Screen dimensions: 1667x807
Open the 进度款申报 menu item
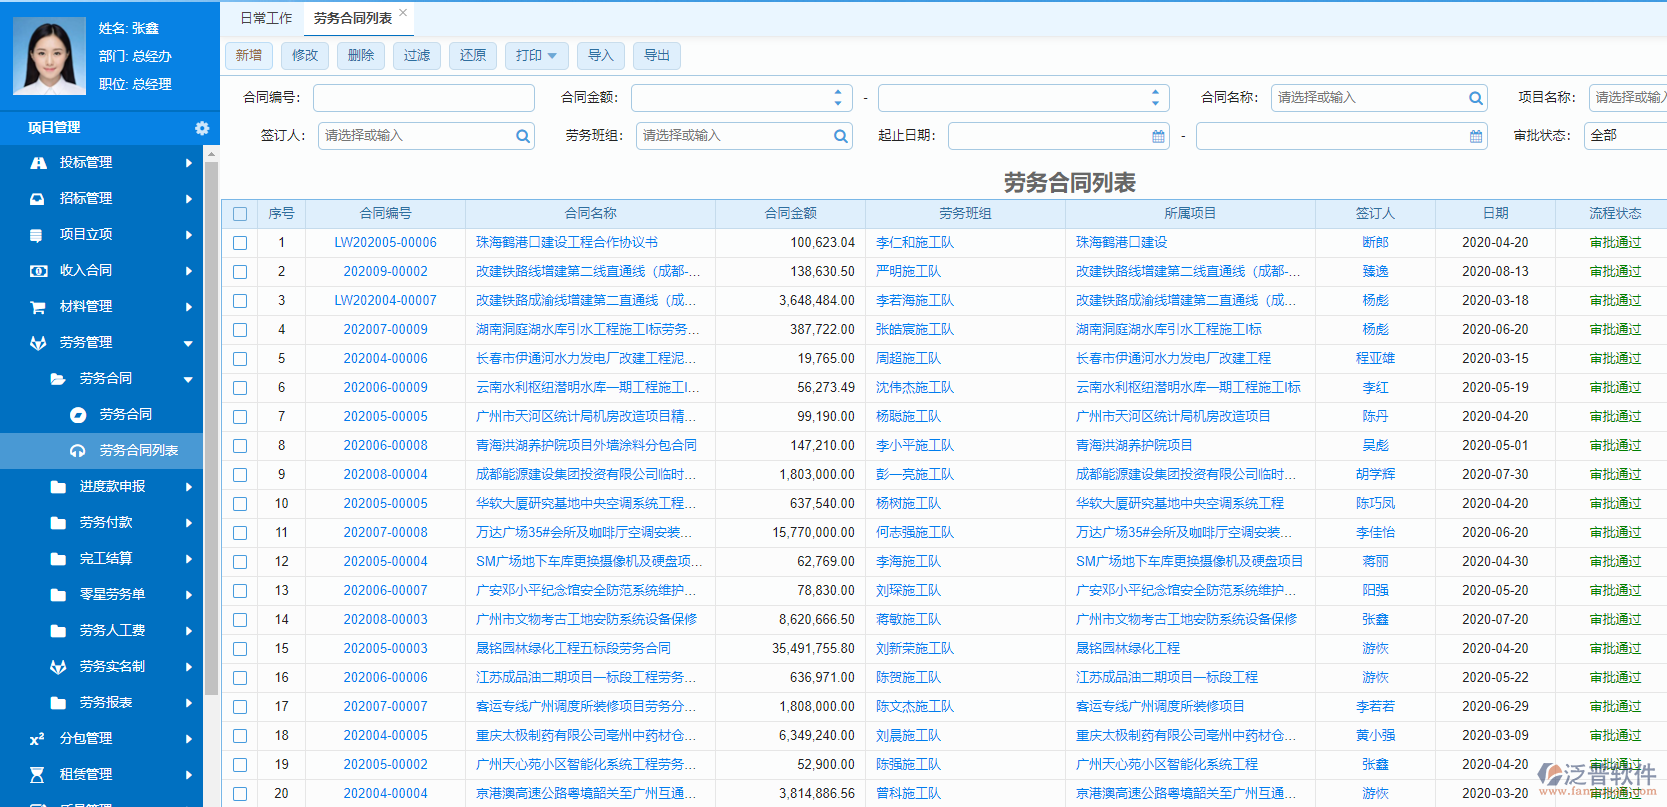click(x=102, y=487)
